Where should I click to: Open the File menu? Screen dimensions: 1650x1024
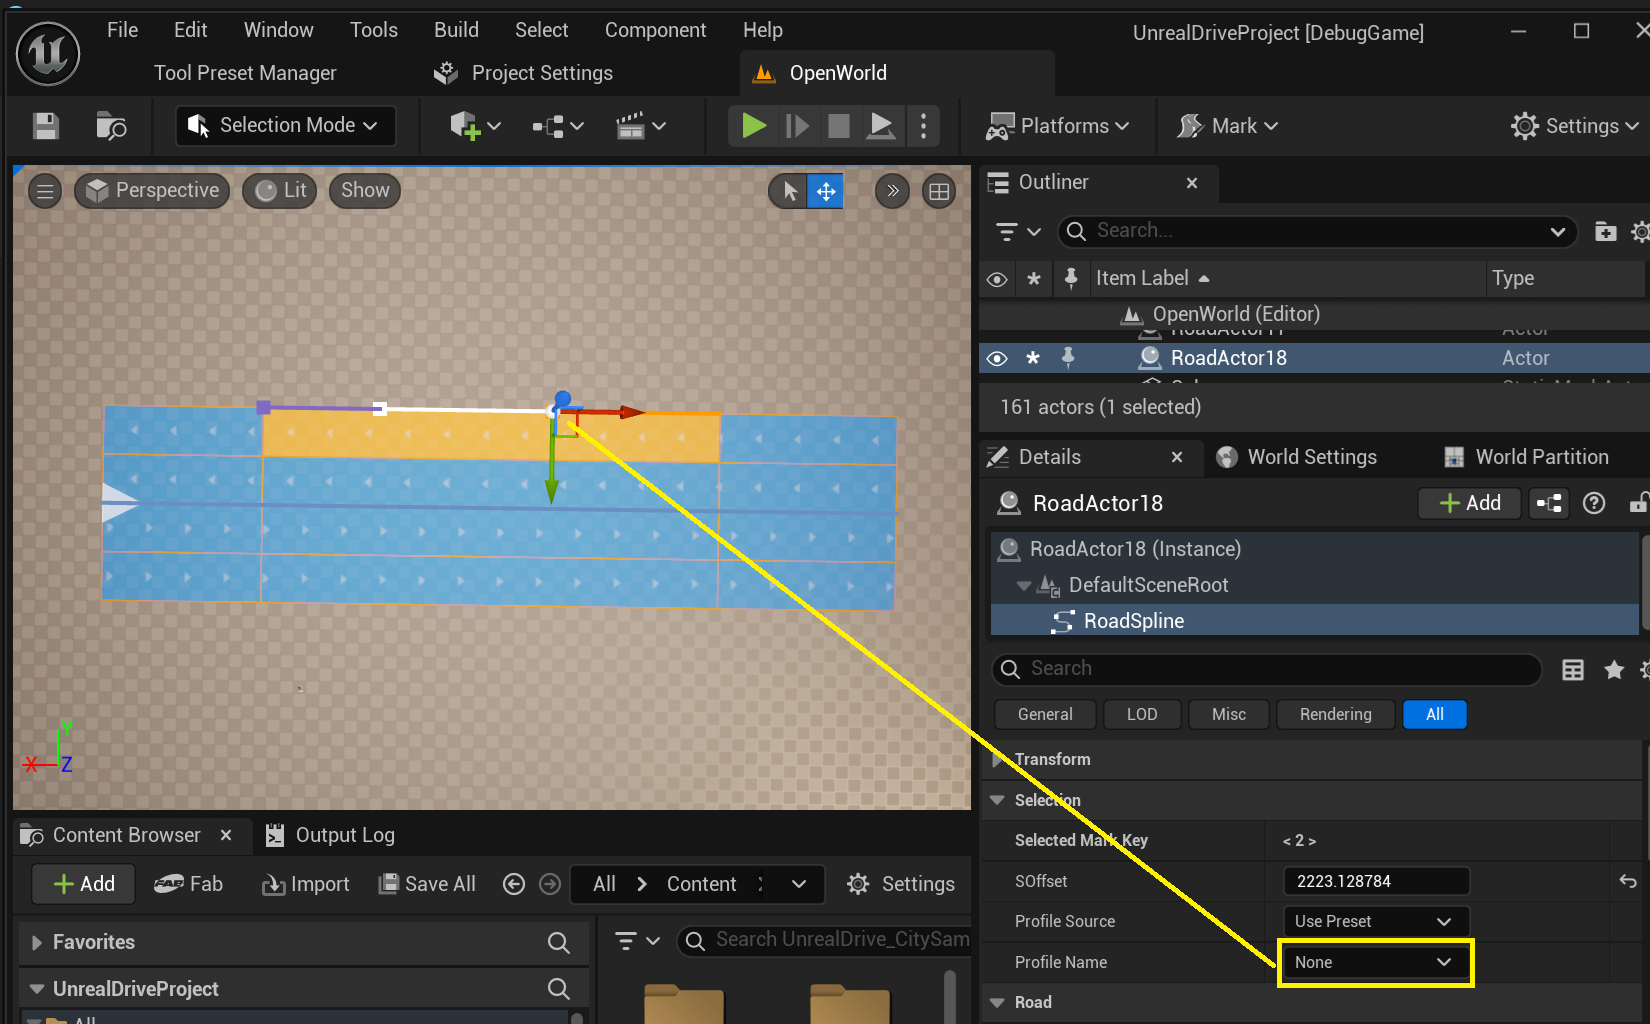click(123, 30)
